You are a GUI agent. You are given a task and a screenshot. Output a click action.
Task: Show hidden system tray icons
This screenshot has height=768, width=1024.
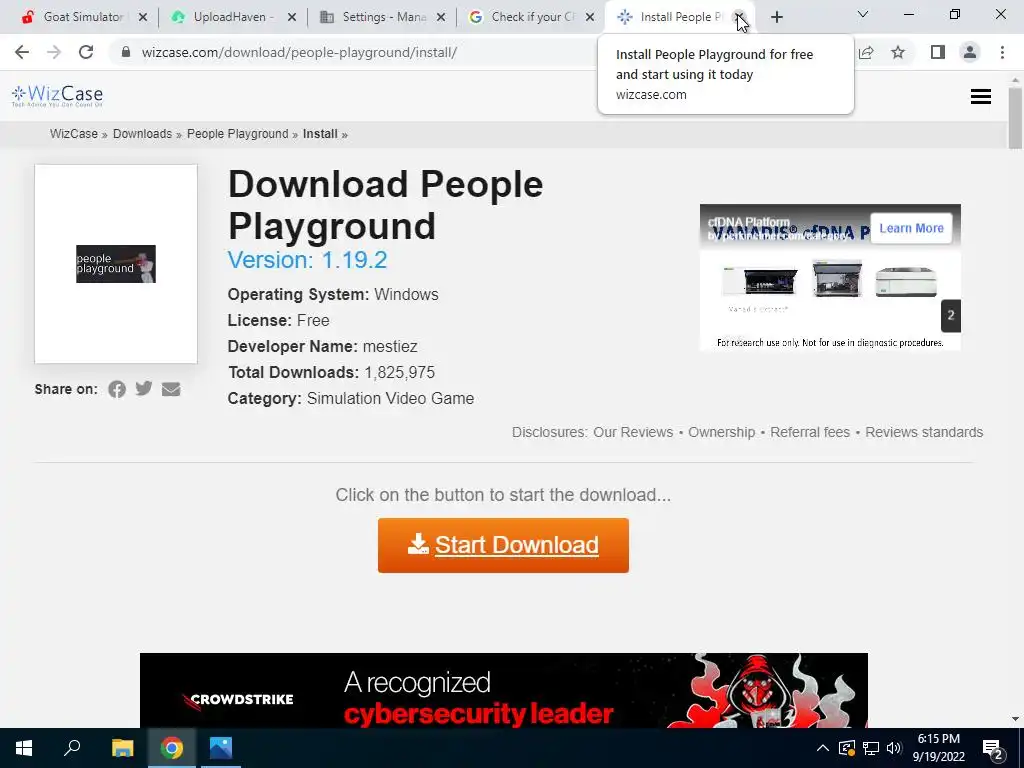click(823, 748)
